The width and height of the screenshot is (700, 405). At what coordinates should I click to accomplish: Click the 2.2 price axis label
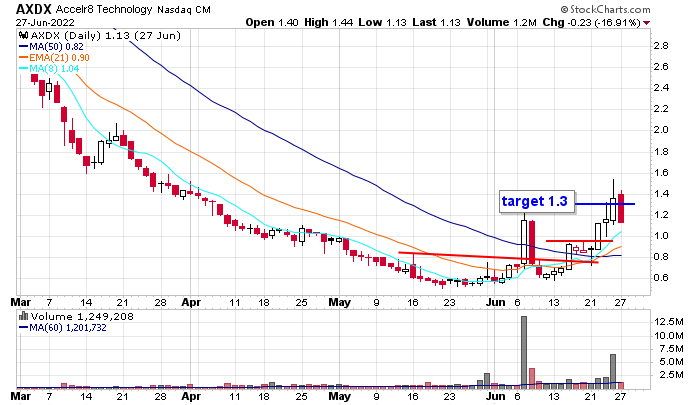tap(661, 109)
